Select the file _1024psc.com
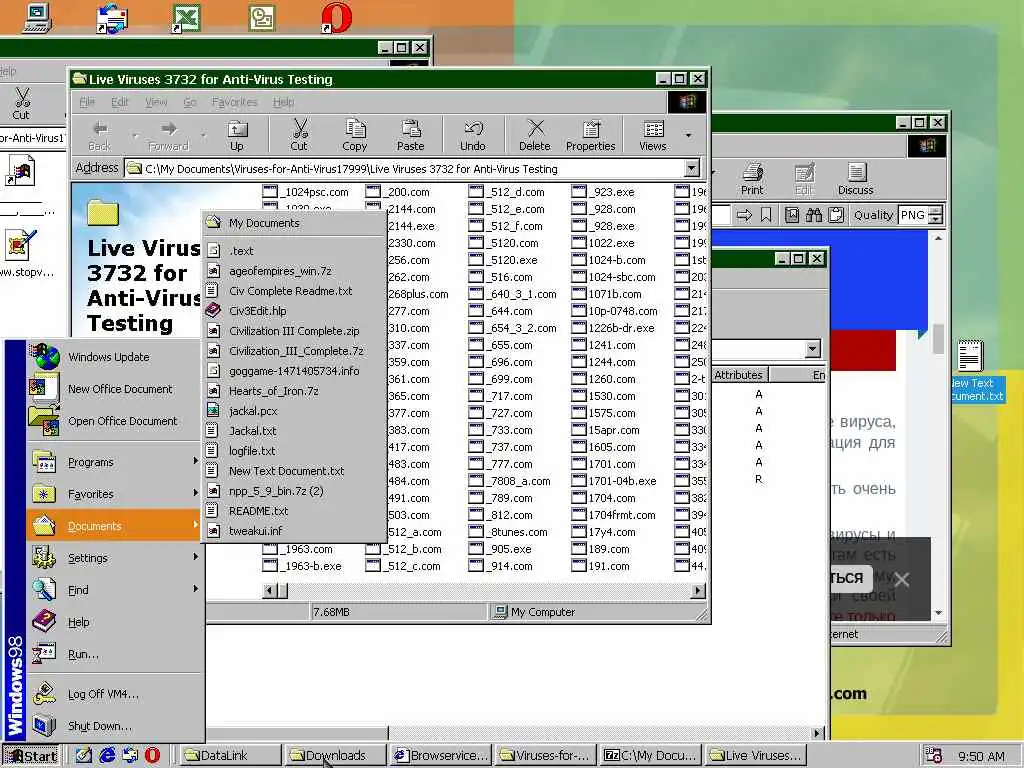The image size is (1024, 768). point(306,192)
